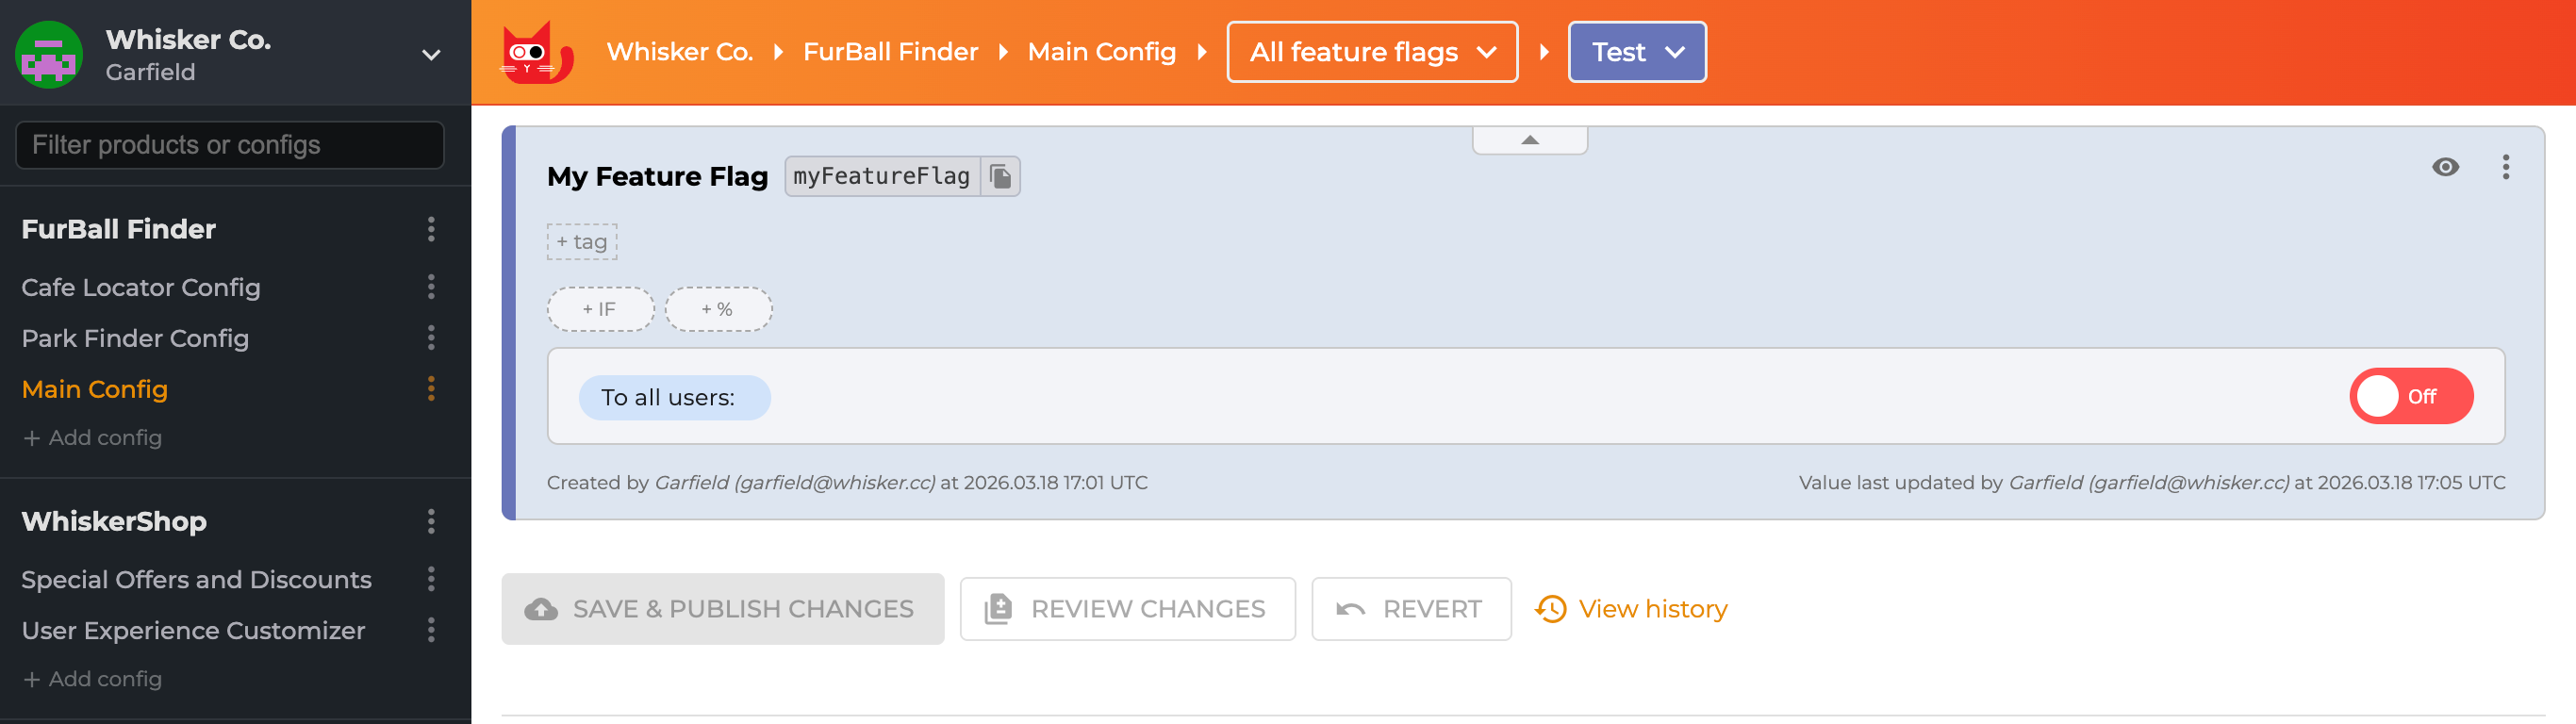Open options menu for Main Config
This screenshot has height=724, width=2576.
(430, 389)
